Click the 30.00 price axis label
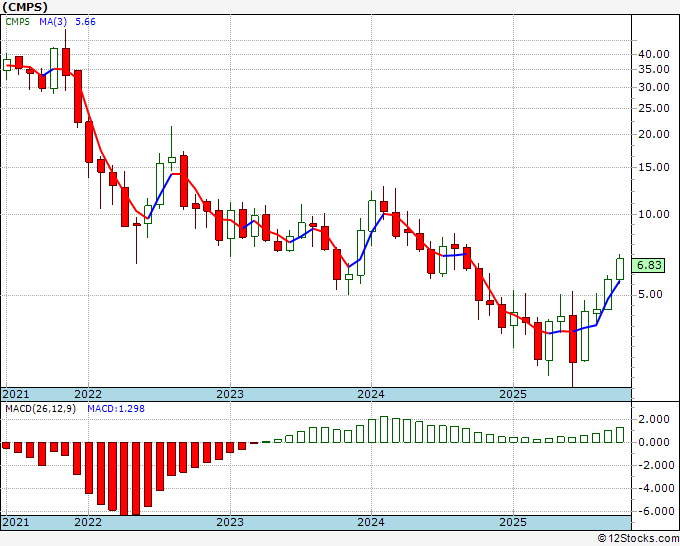Viewport: 680px width, 546px height. [x=654, y=87]
